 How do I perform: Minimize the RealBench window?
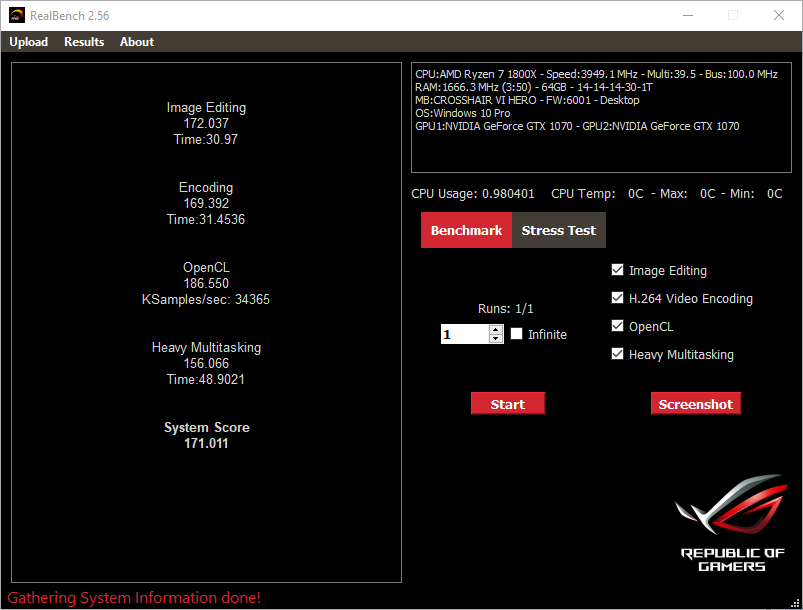(688, 15)
